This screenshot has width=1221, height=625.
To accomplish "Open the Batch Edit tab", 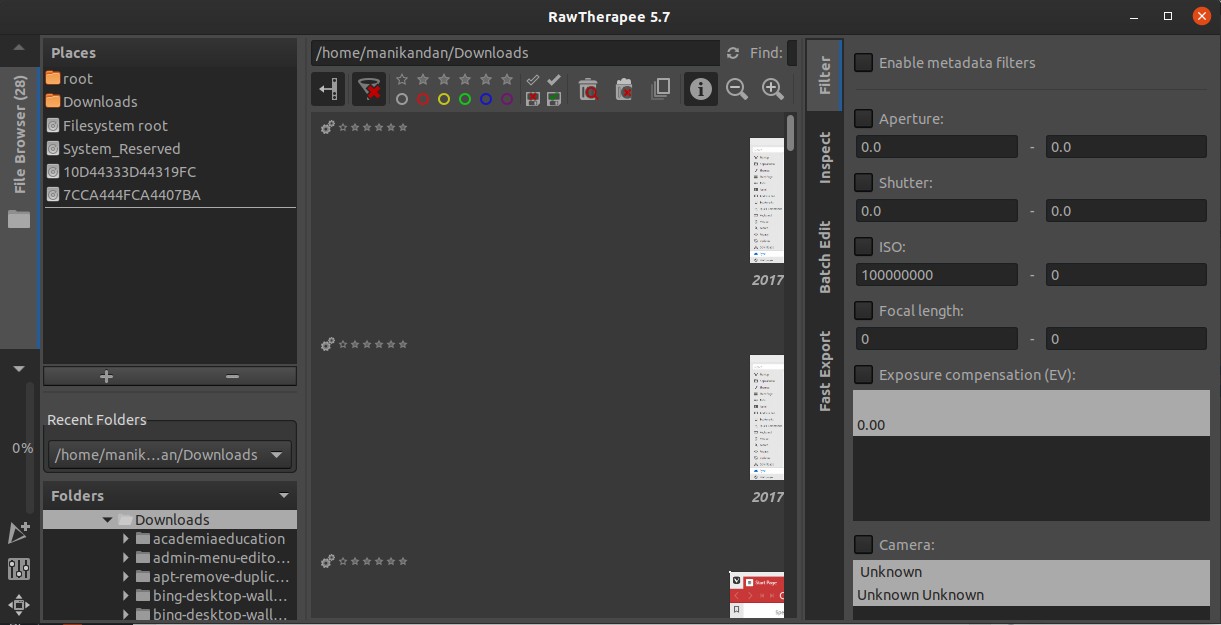I will 825,257.
